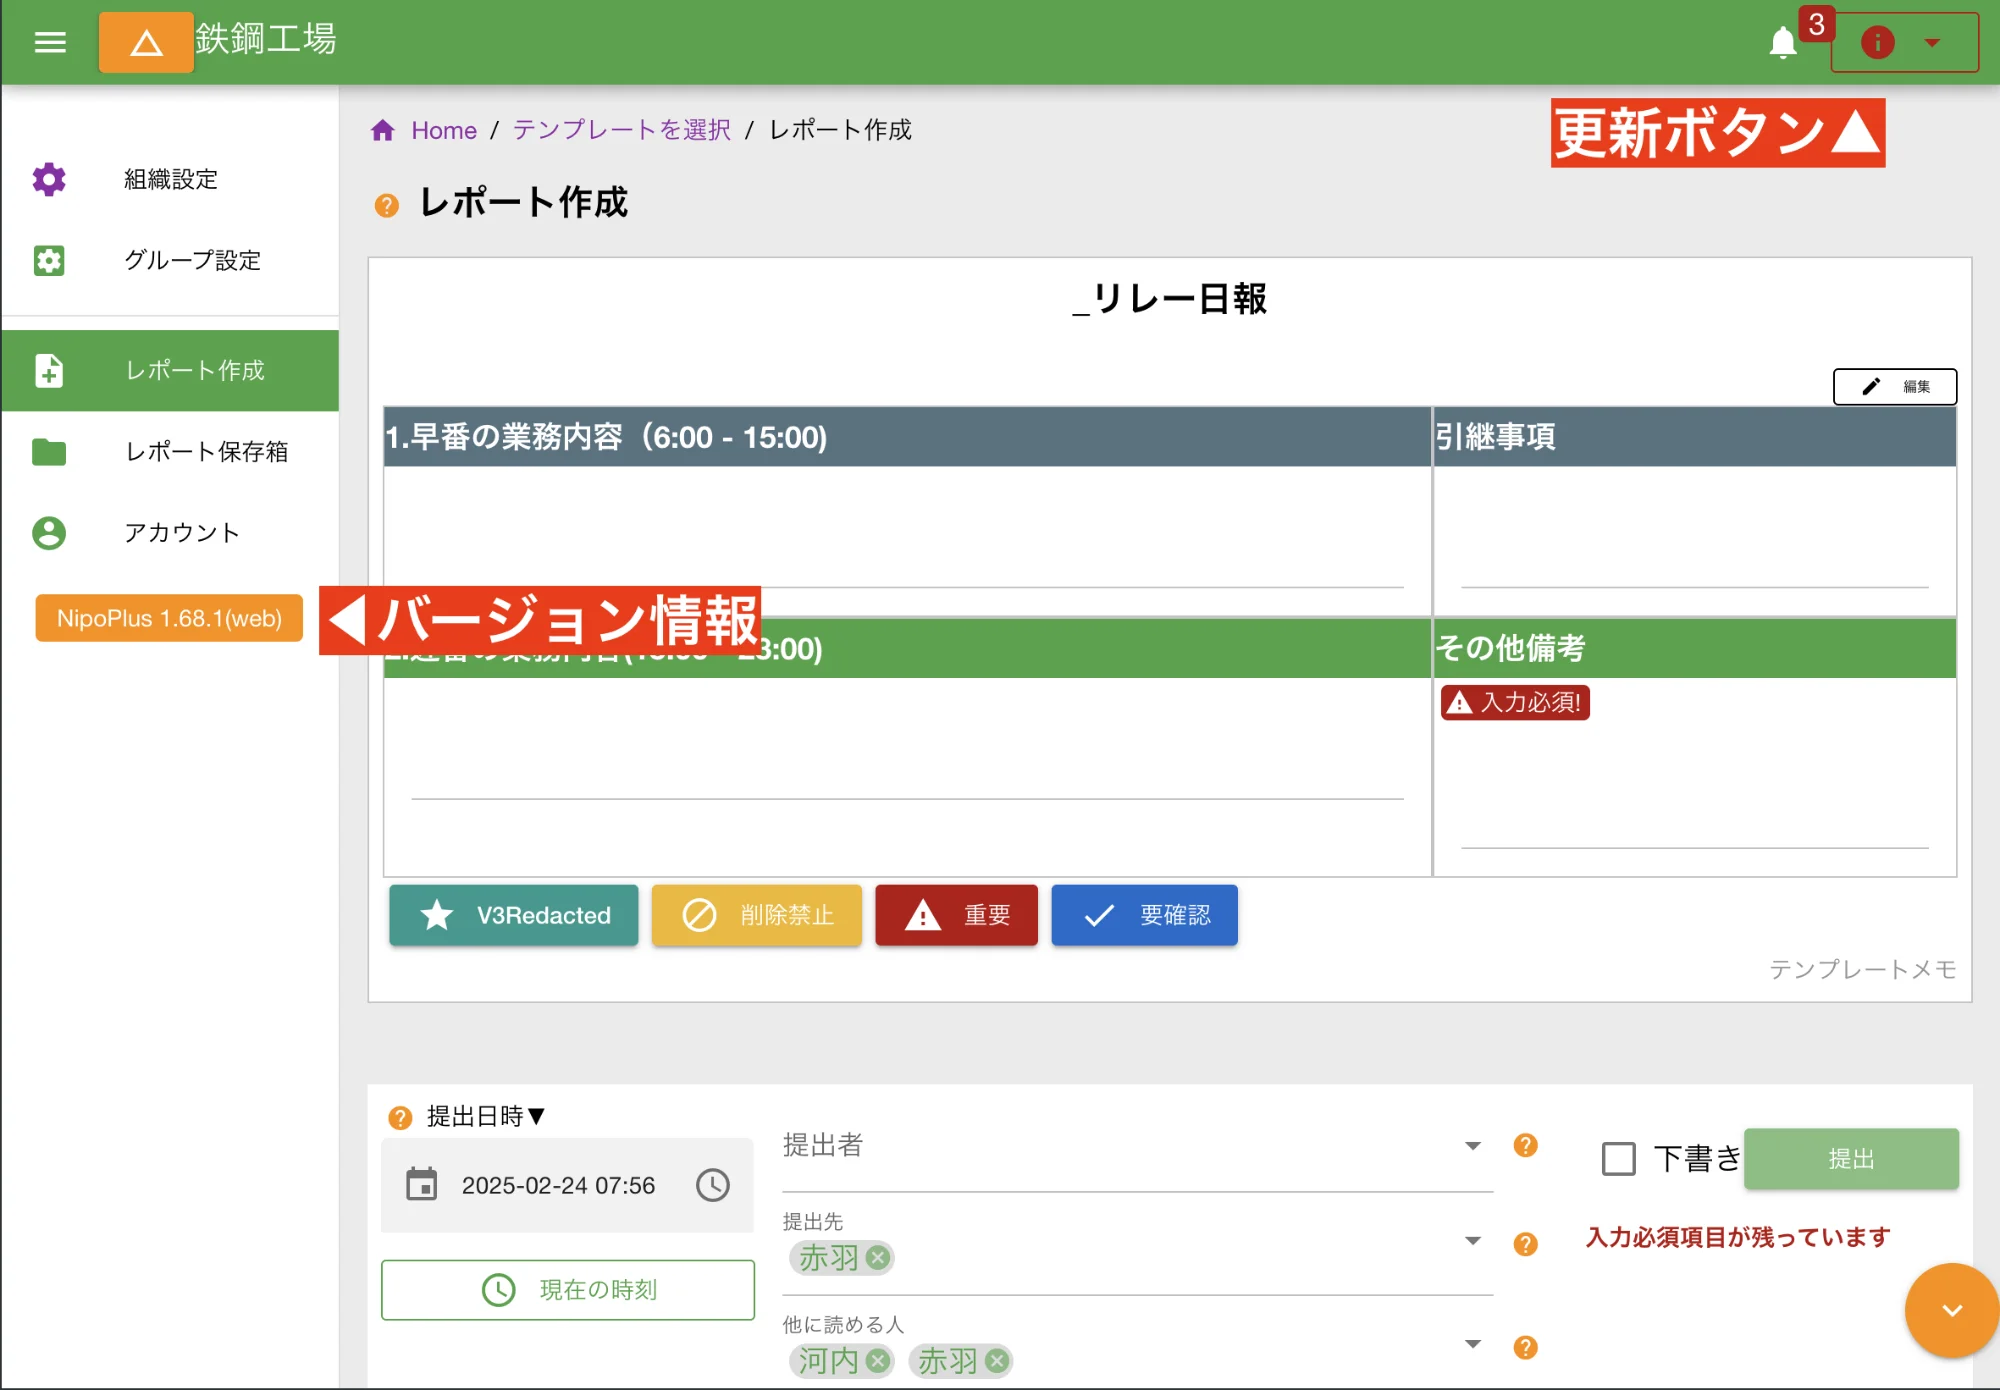
Task: Click the calendar icon in 提出日時 field
Action: [423, 1184]
